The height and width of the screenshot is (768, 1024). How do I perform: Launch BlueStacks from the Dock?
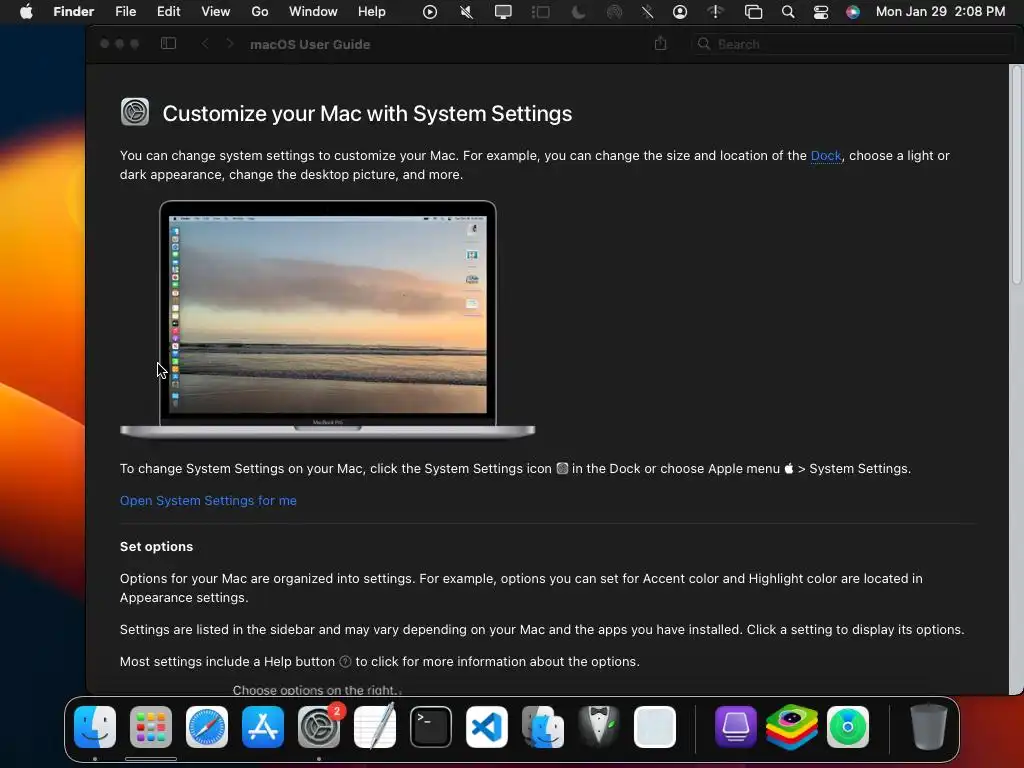(x=792, y=726)
